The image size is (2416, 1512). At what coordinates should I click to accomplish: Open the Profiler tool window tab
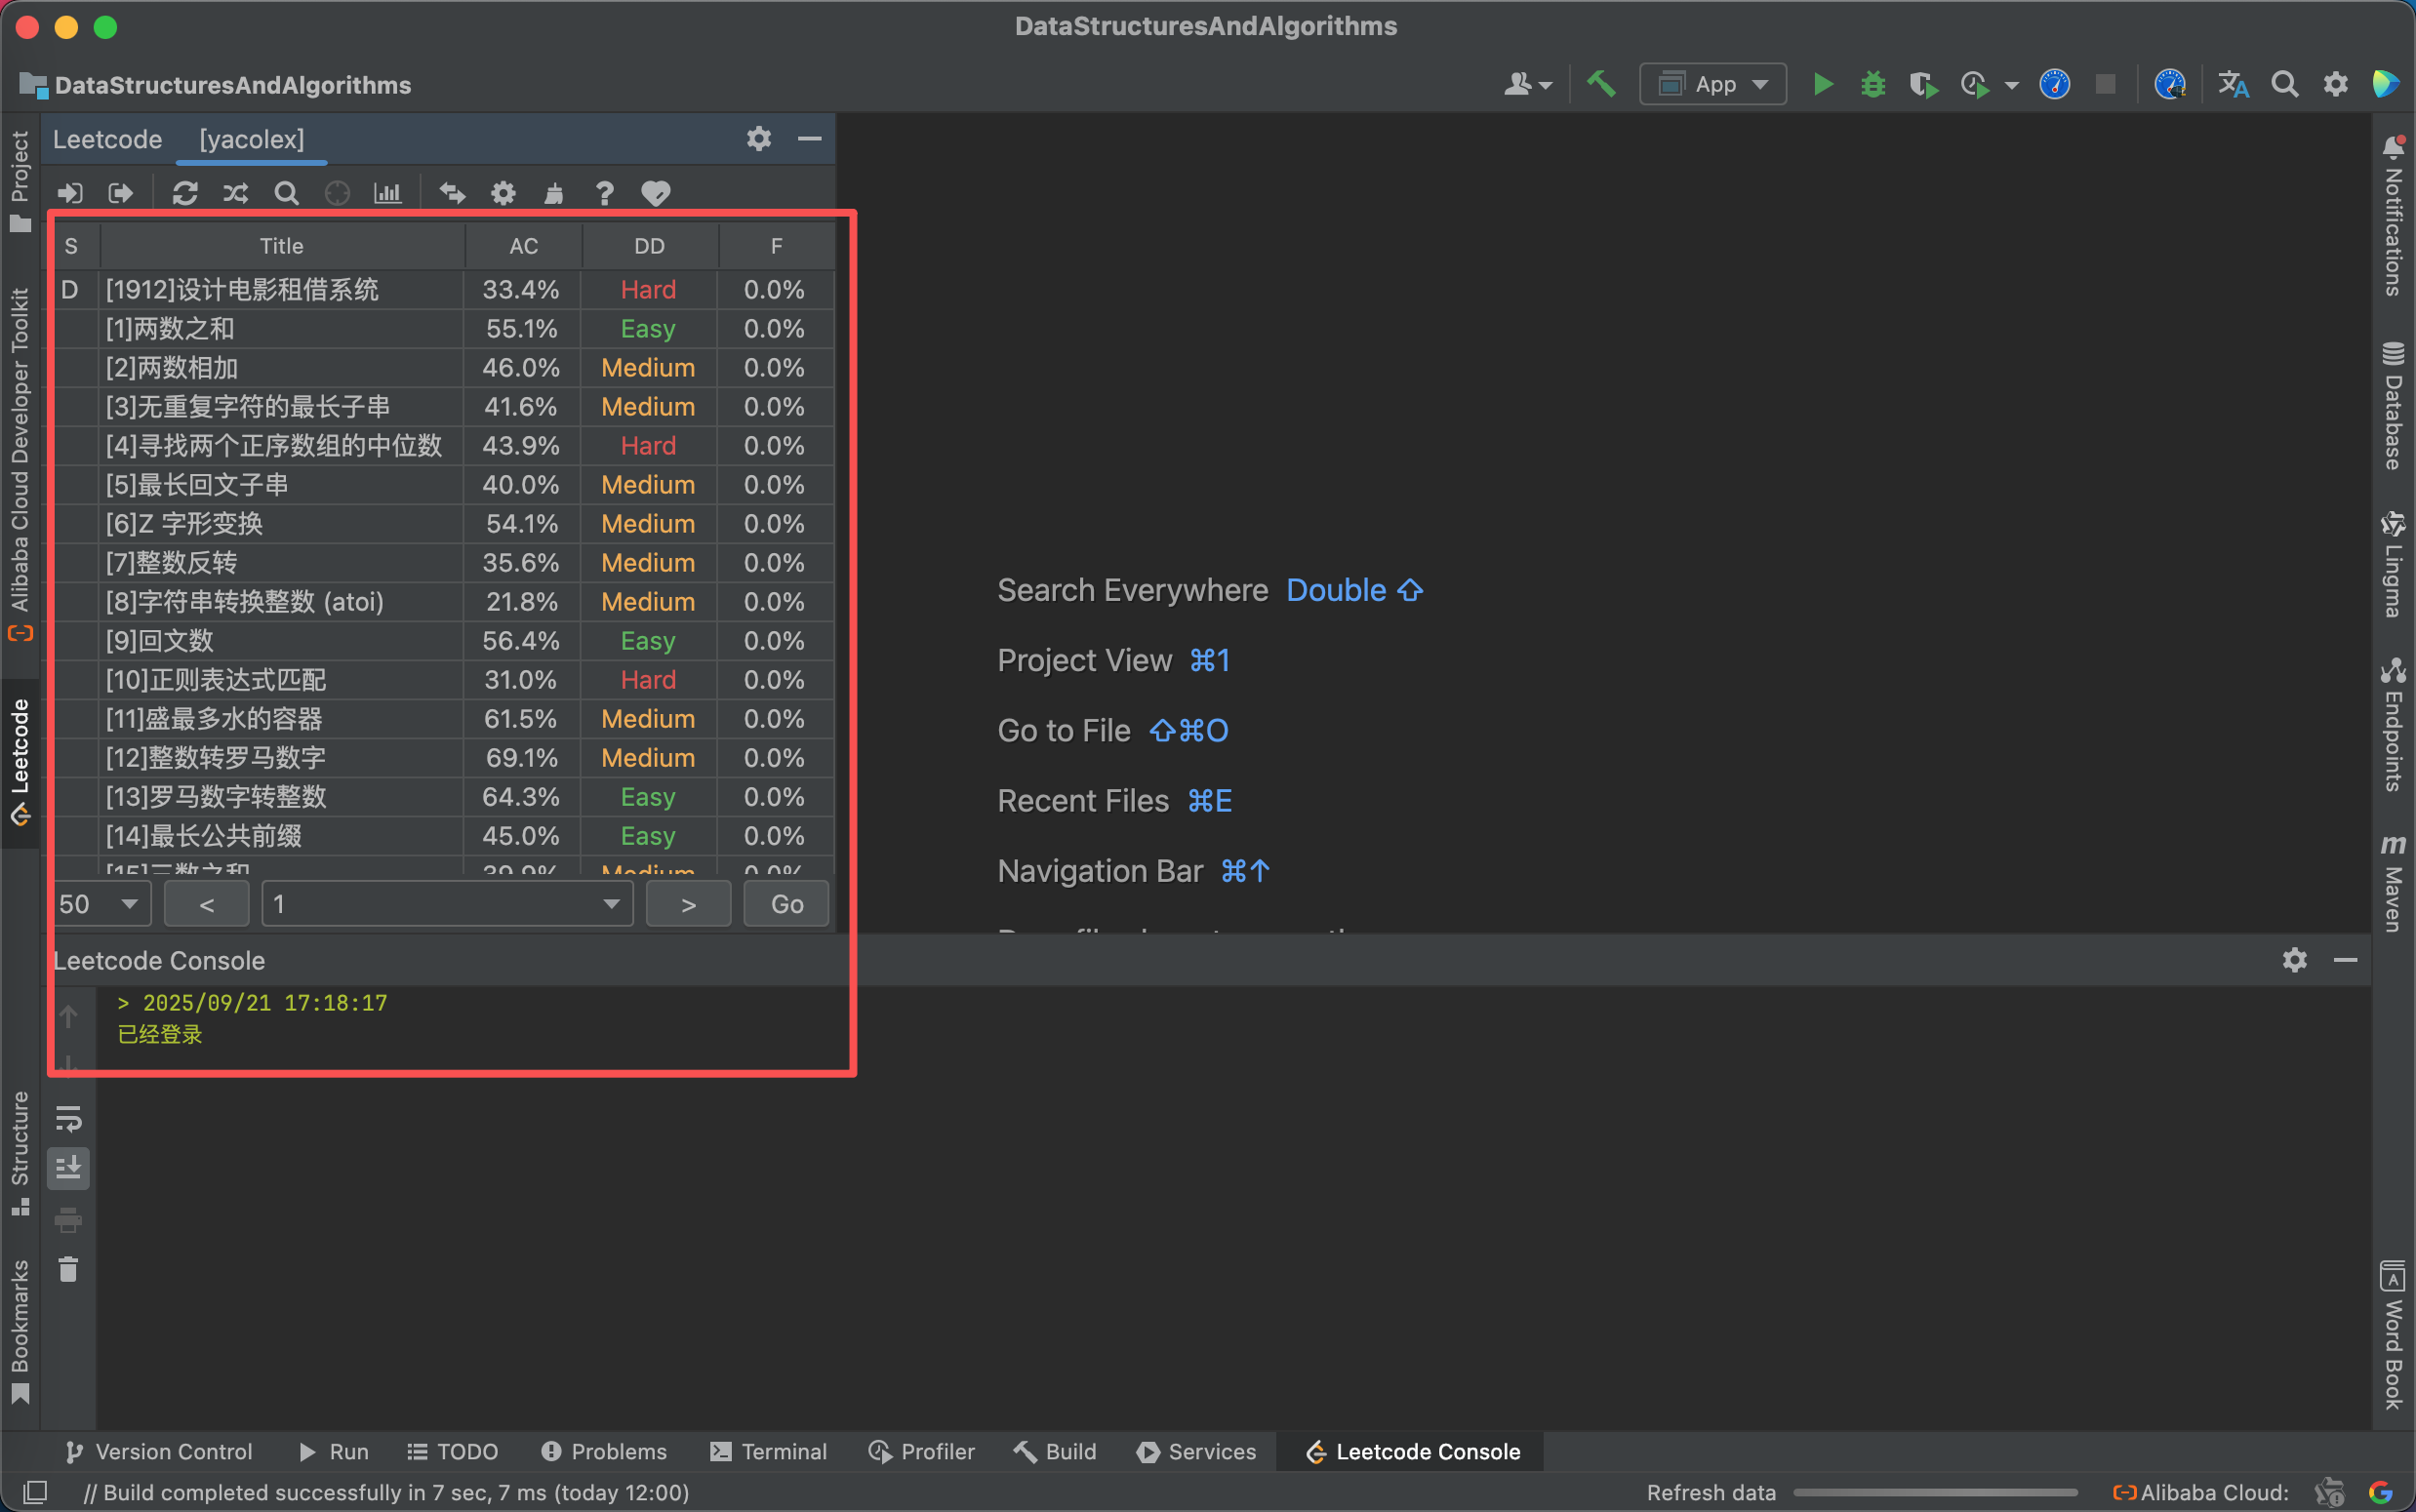(x=921, y=1451)
